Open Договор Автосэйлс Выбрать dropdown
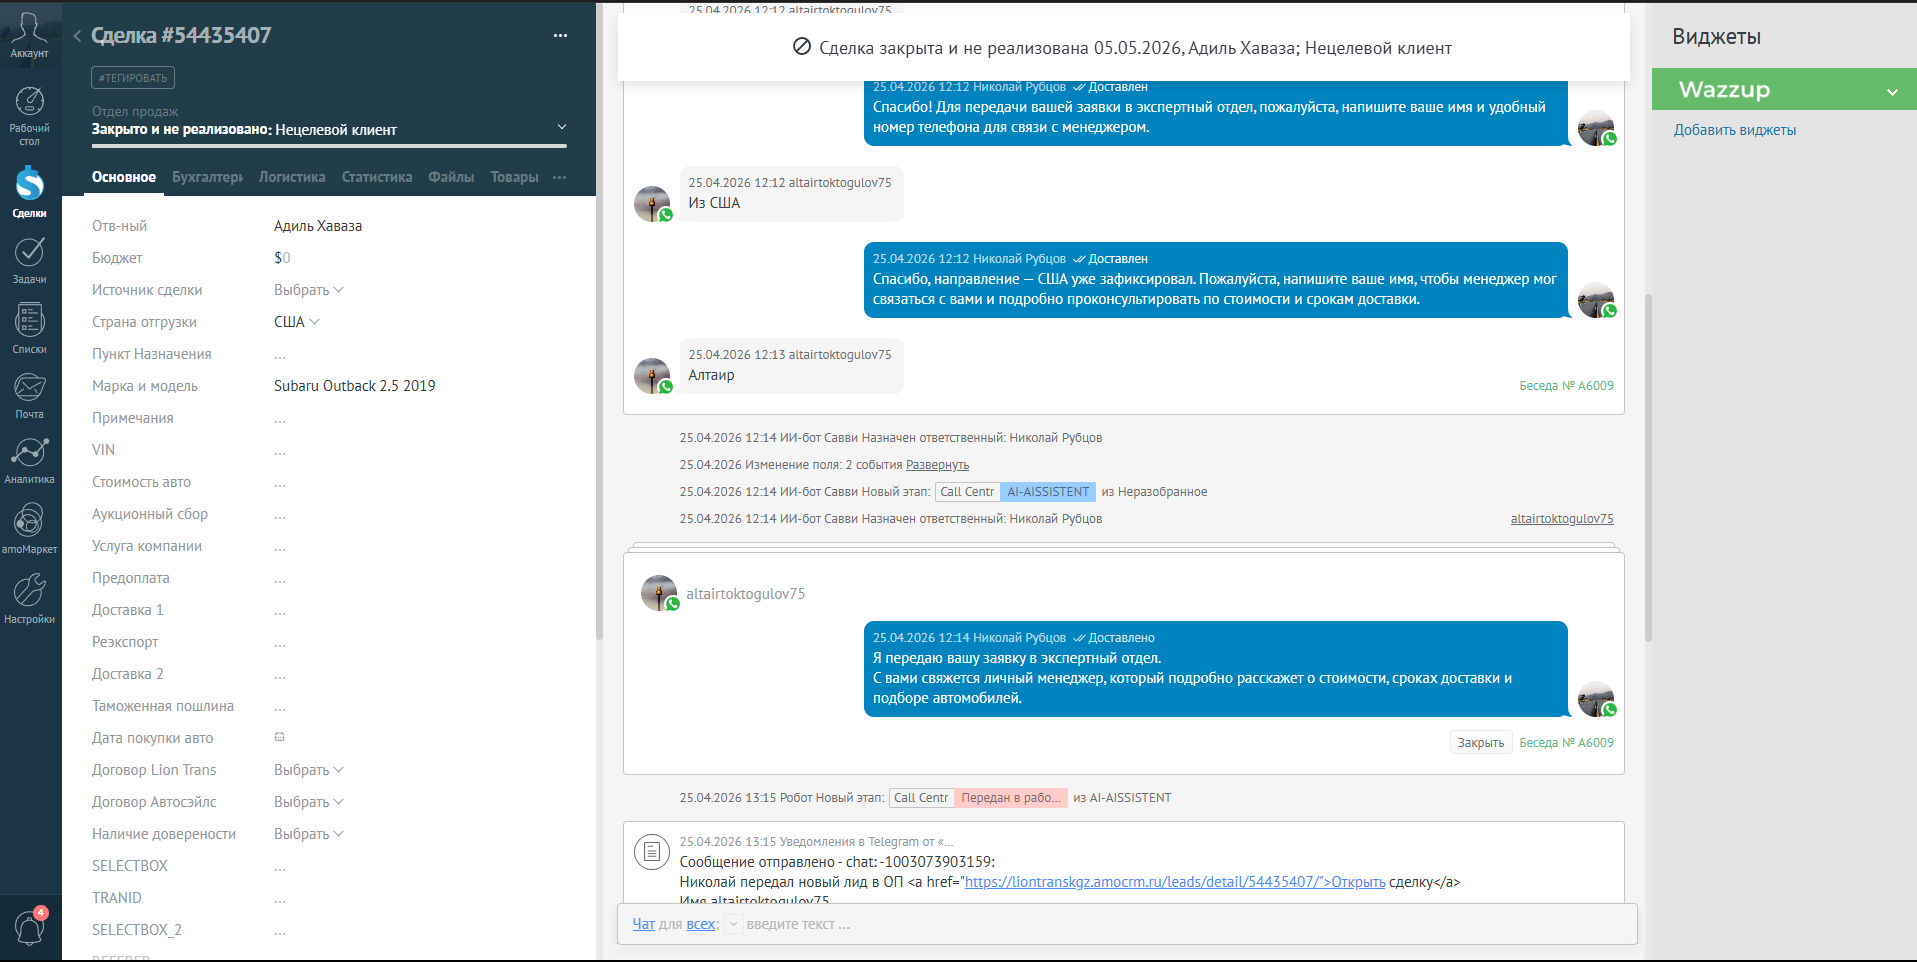Image resolution: width=1917 pixels, height=962 pixels. (309, 802)
